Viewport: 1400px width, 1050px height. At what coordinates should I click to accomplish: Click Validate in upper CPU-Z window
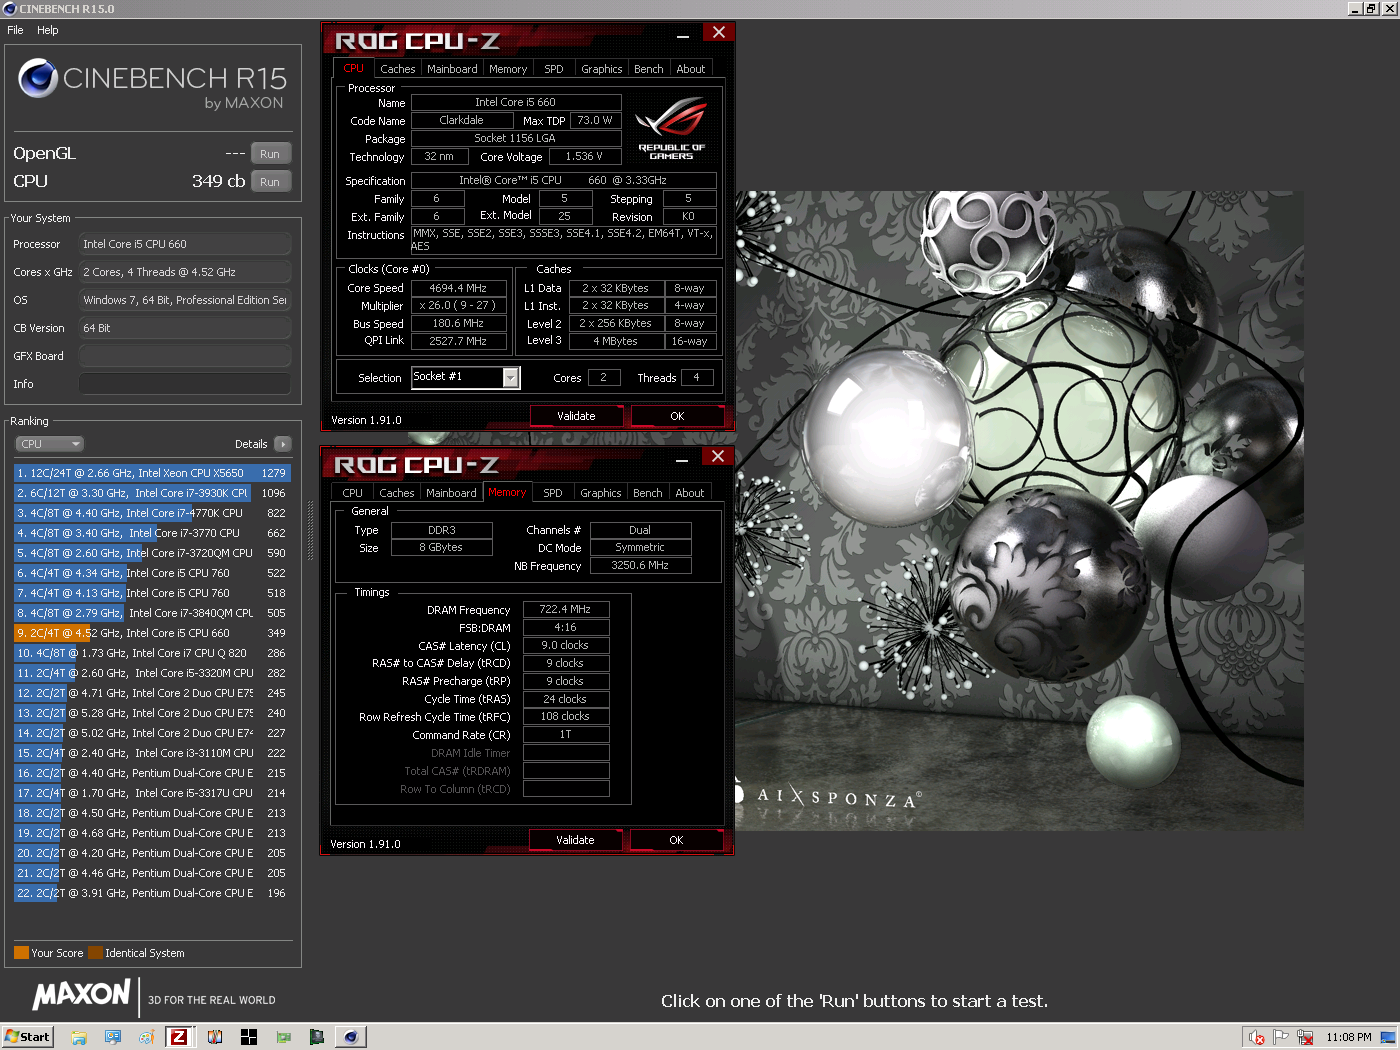pos(576,416)
